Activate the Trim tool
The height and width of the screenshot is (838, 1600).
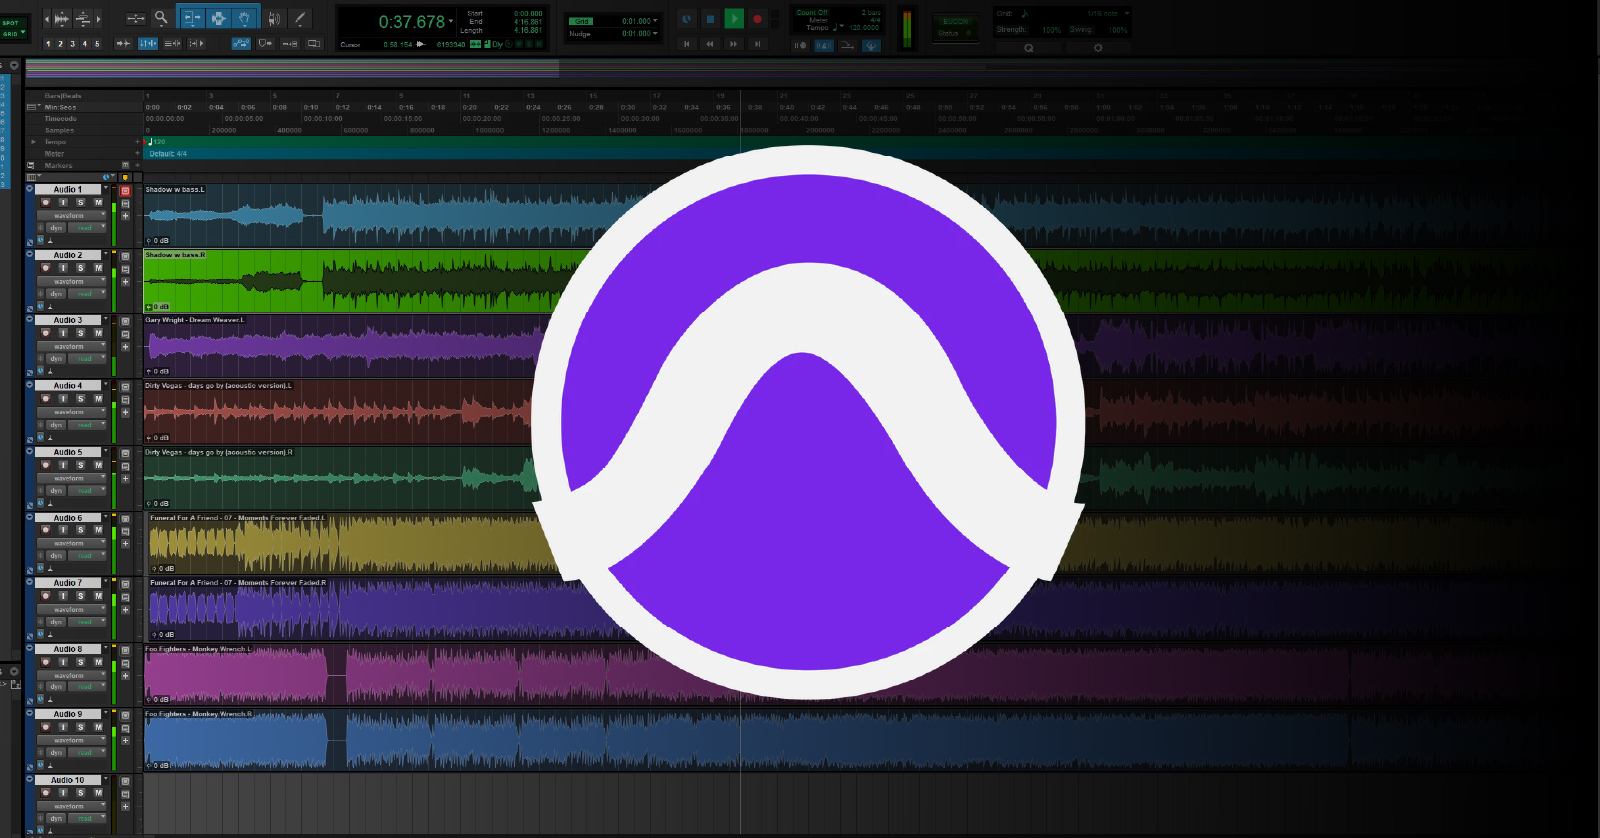coord(192,18)
